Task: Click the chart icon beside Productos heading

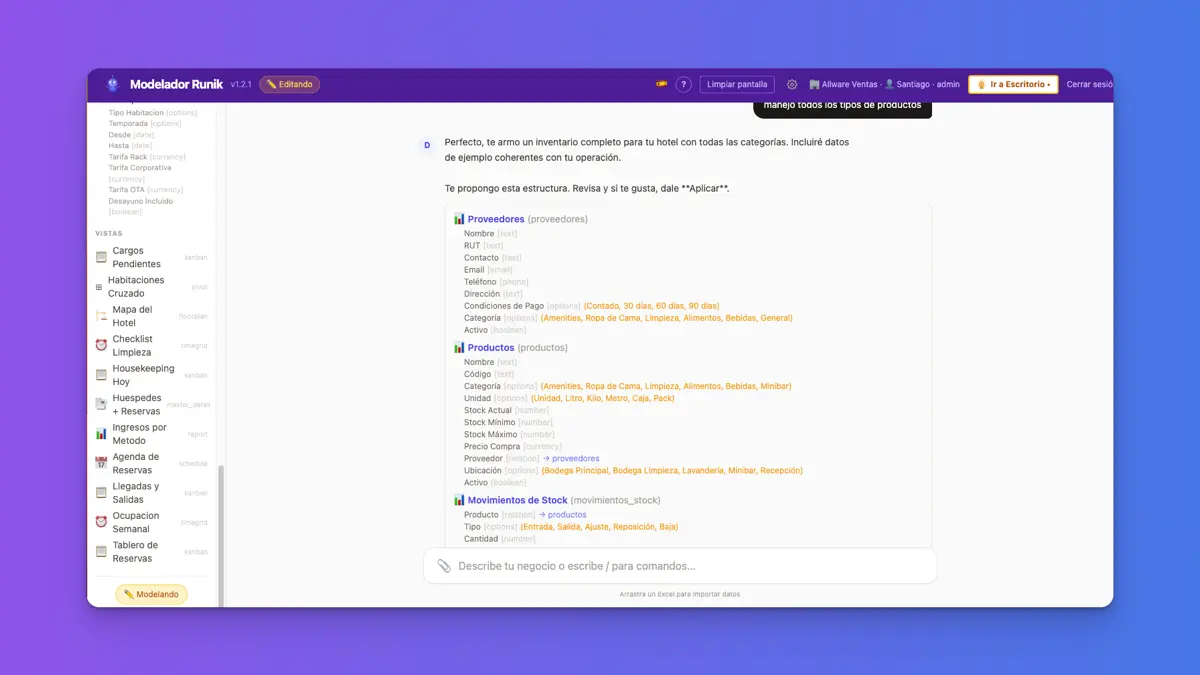Action: (x=459, y=348)
